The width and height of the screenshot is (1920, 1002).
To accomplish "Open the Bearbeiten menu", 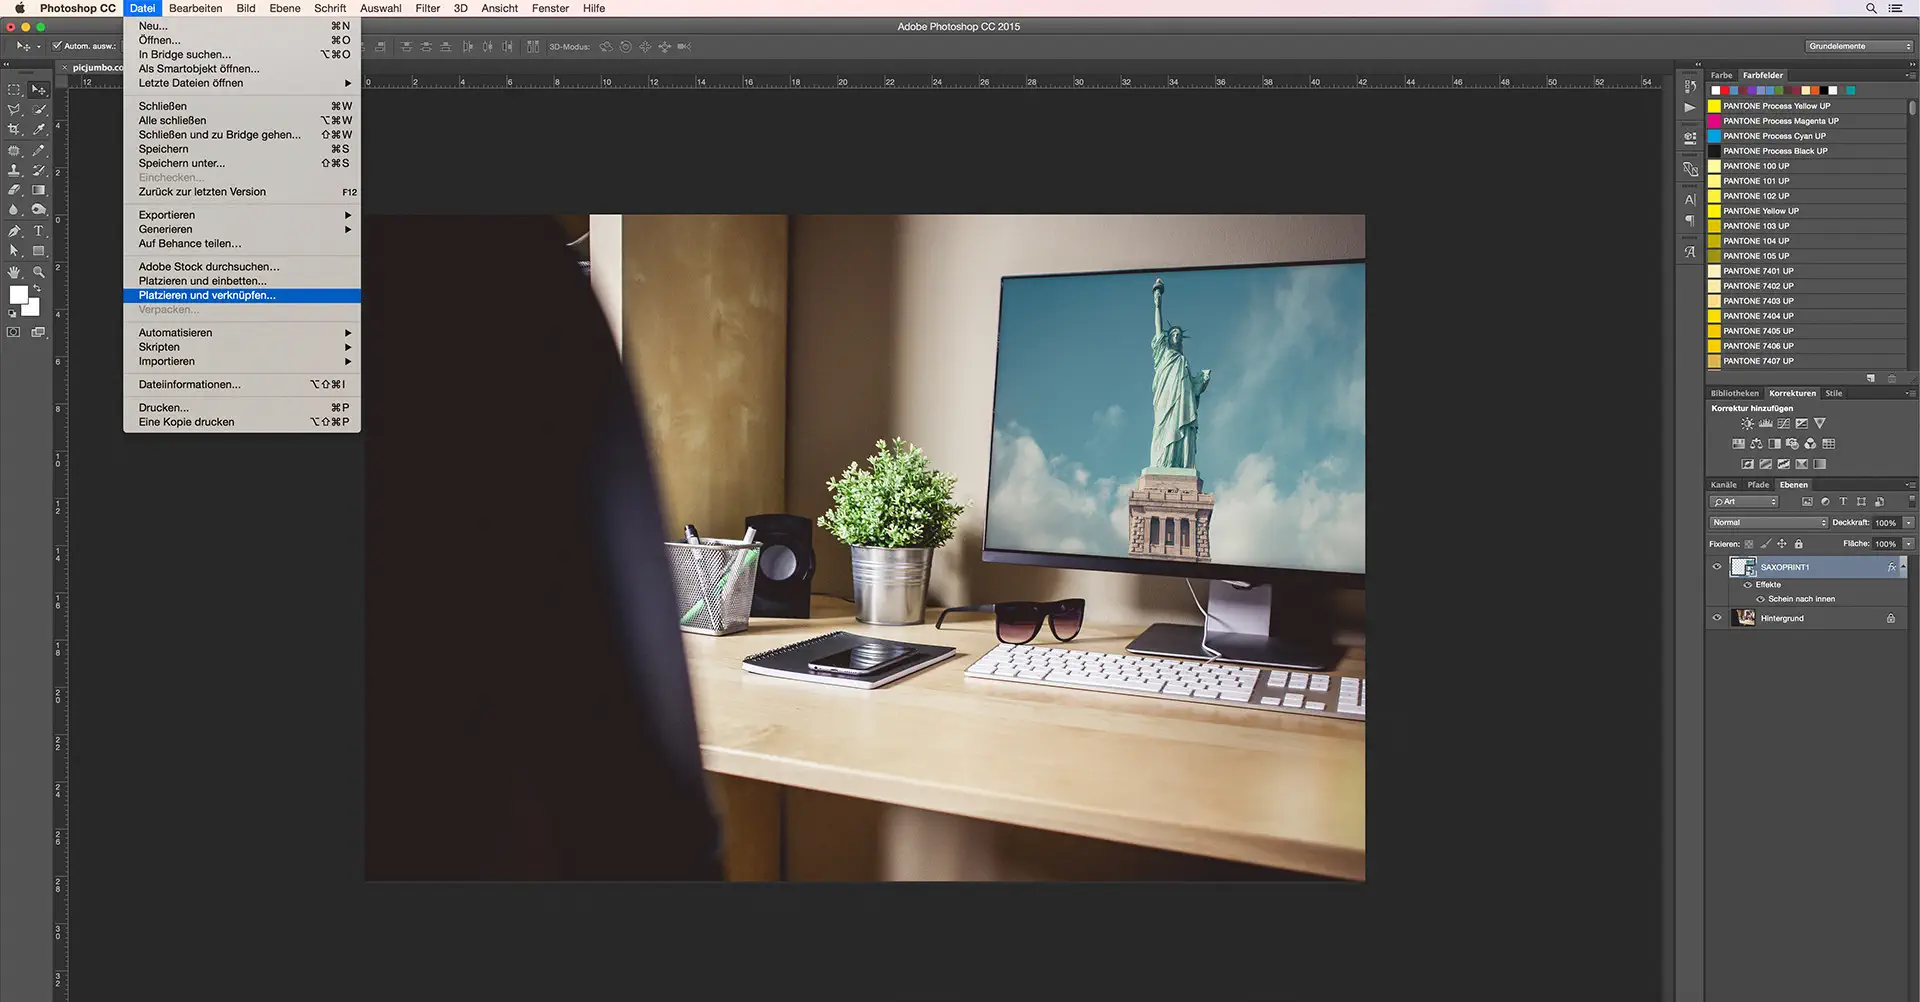I will 195,8.
